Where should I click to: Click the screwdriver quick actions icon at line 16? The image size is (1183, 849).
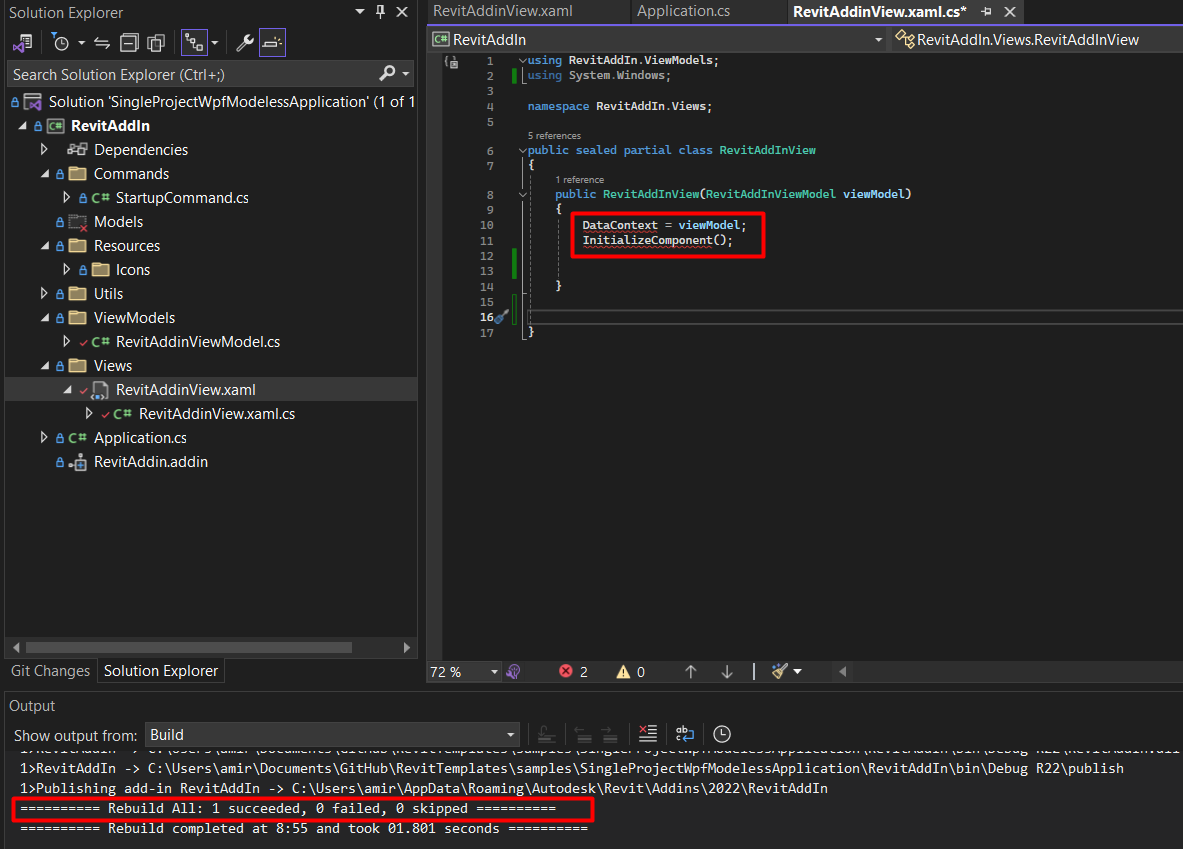pos(502,317)
